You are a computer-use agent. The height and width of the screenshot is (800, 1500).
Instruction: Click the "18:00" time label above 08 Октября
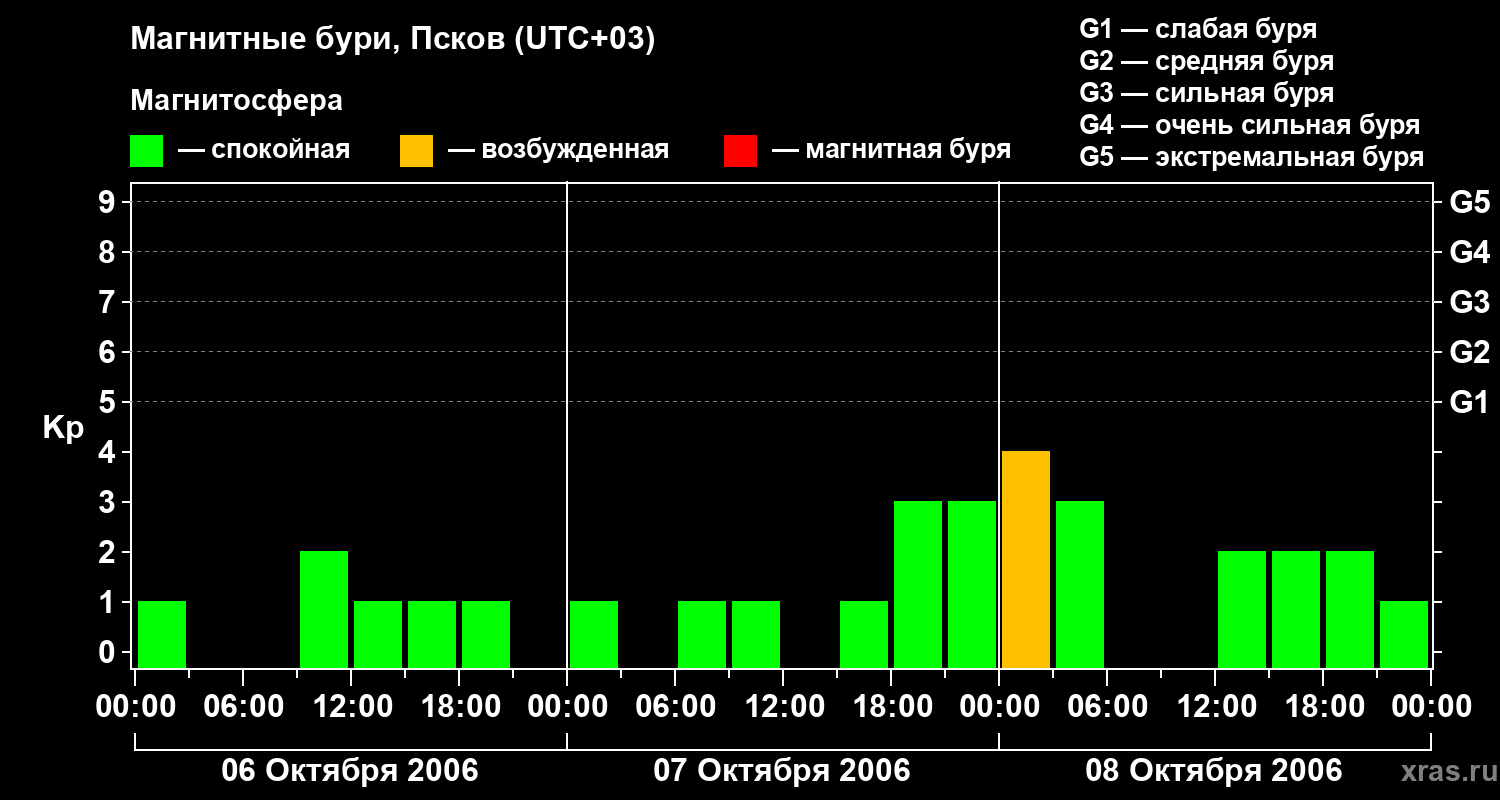[1323, 707]
